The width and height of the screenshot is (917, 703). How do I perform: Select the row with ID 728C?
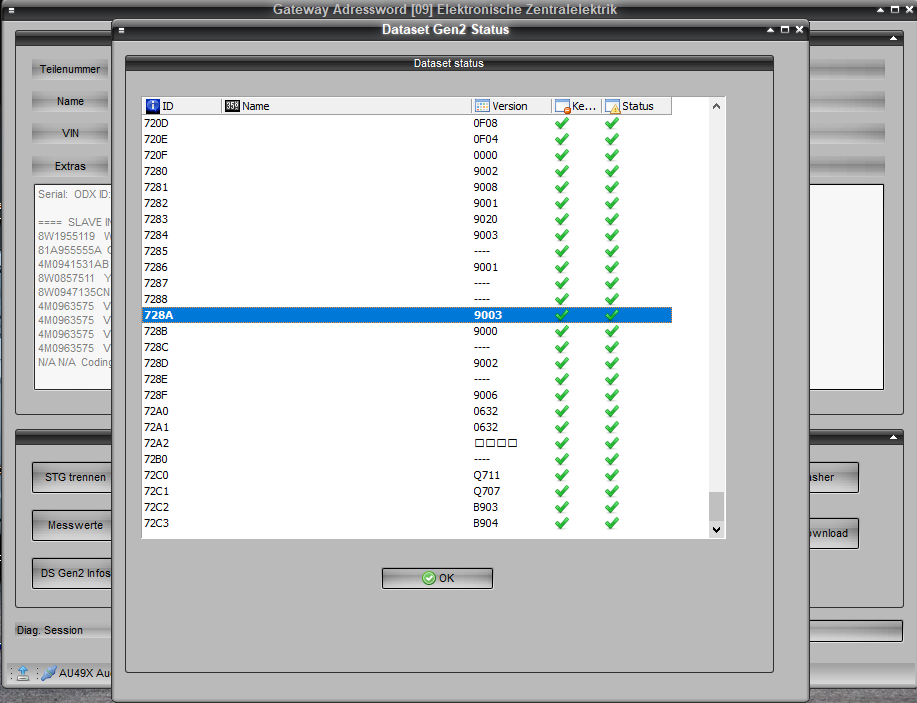point(406,347)
